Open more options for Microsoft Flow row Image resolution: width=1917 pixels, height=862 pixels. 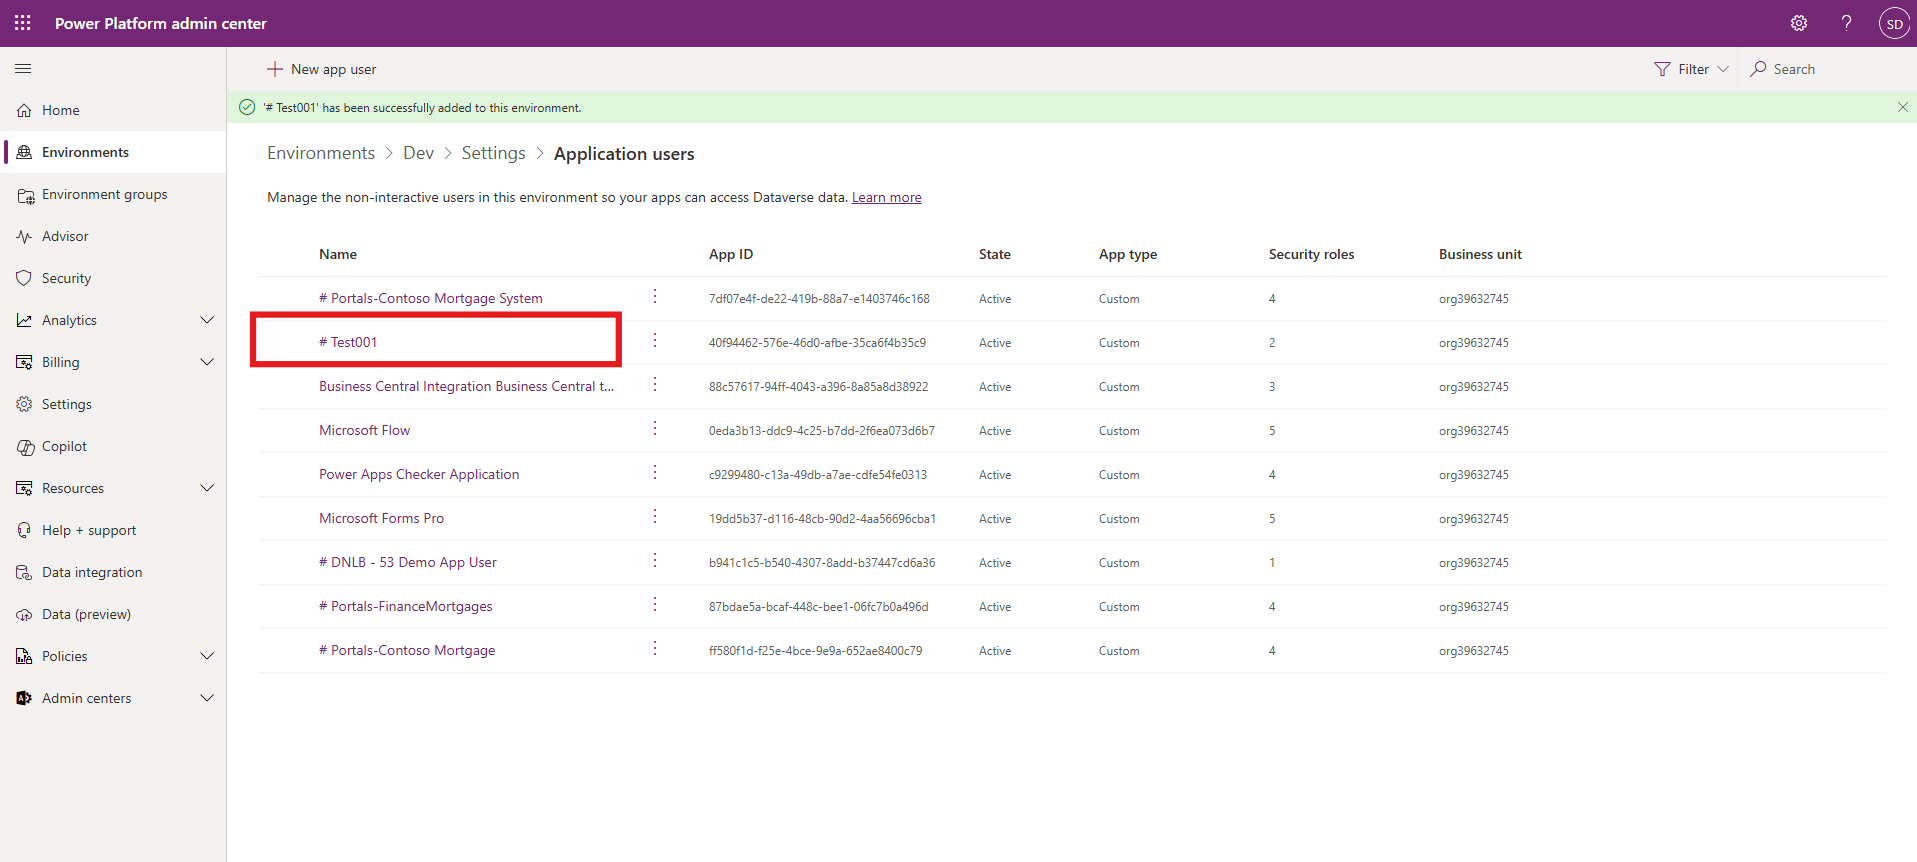[655, 429]
